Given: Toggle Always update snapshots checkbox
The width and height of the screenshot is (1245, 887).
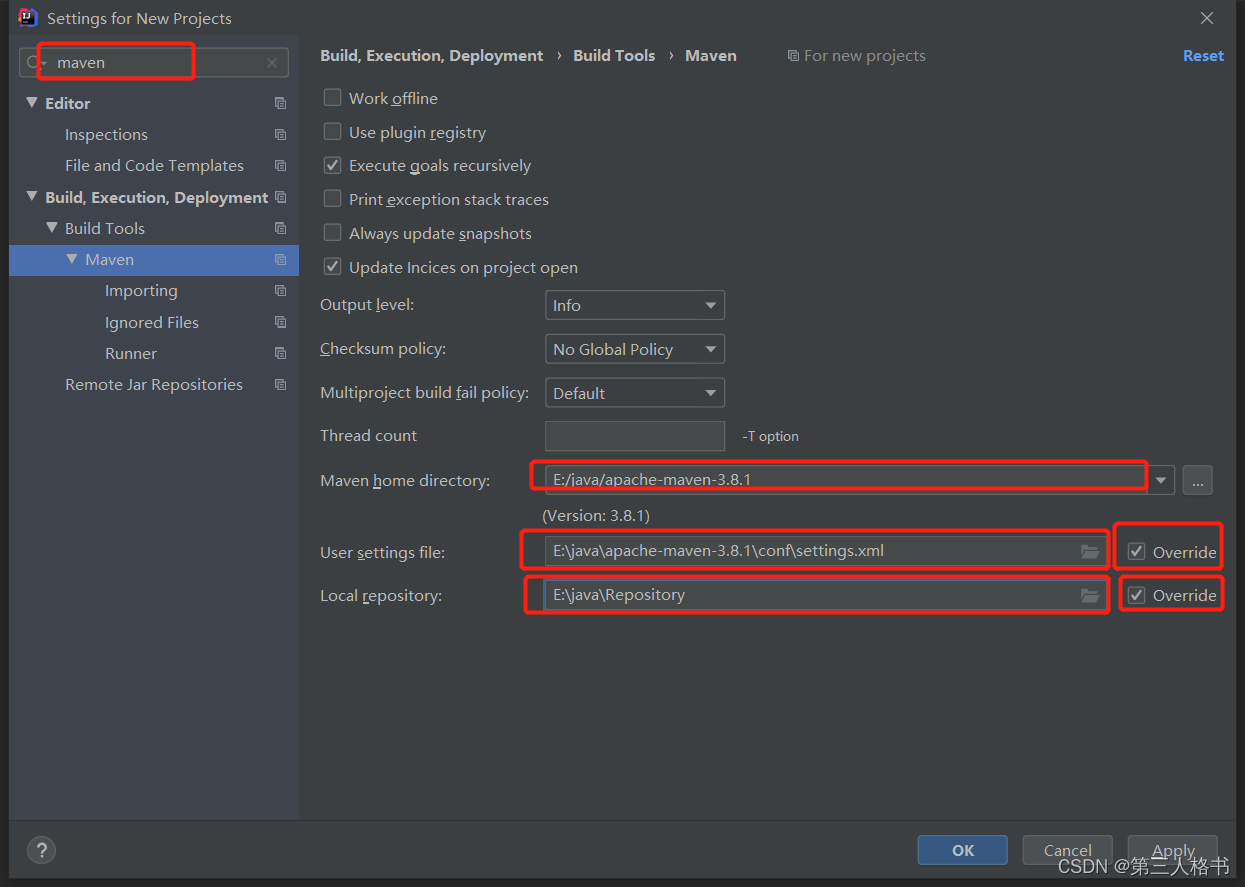Looking at the screenshot, I should 333,233.
